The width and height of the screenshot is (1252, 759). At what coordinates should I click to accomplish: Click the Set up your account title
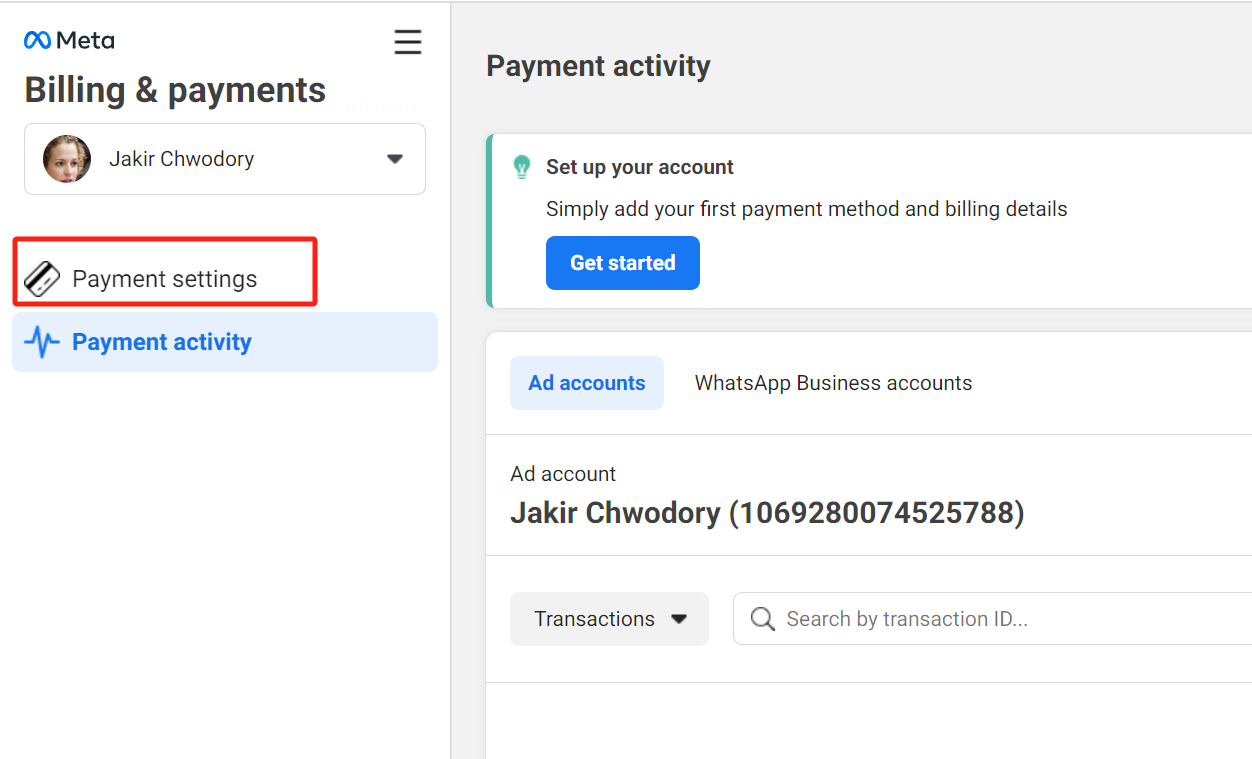pos(640,167)
